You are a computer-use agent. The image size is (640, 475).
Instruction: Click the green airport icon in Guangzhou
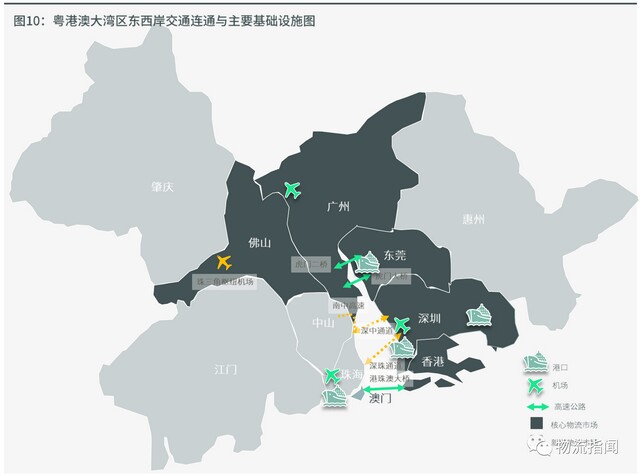[x=292, y=189]
